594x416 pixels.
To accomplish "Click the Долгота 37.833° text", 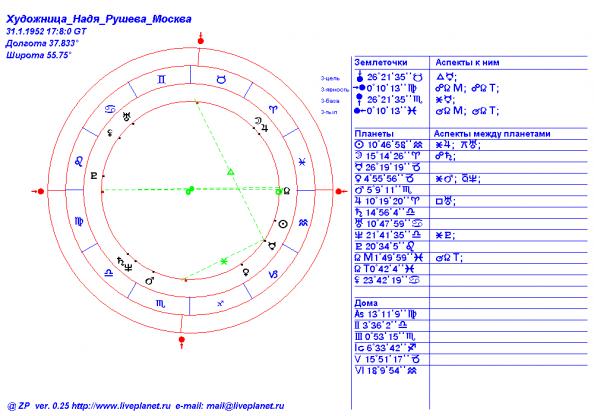I will click(x=42, y=43).
